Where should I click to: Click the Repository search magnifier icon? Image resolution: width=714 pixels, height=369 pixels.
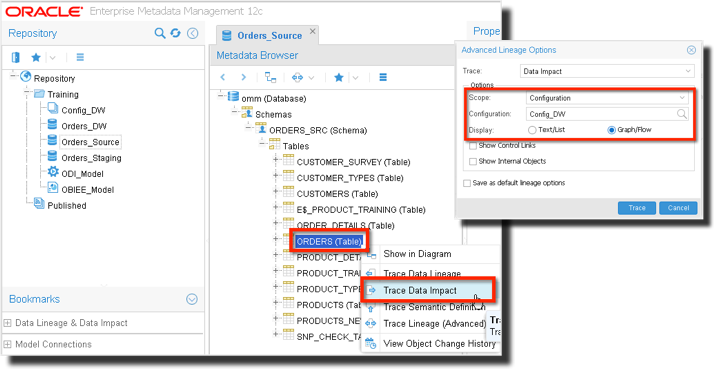(160, 33)
